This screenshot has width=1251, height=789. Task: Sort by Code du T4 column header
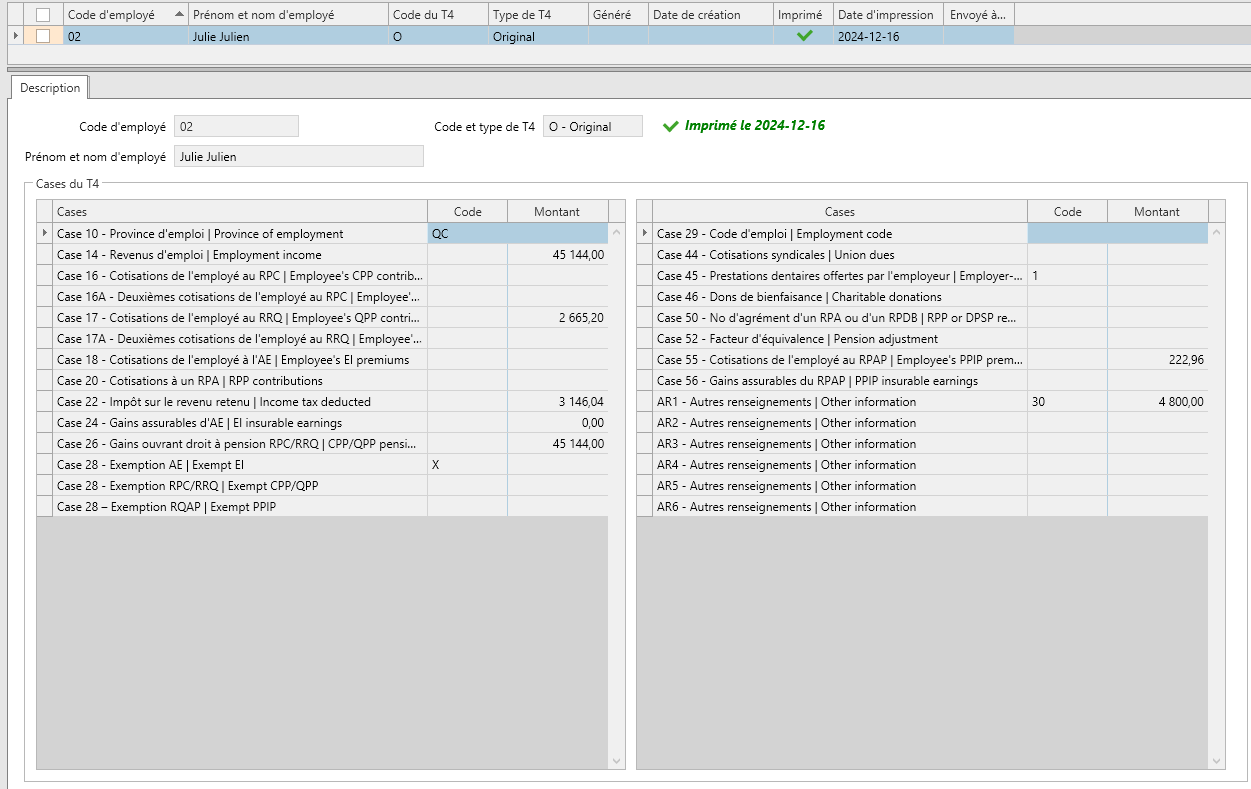tap(439, 15)
